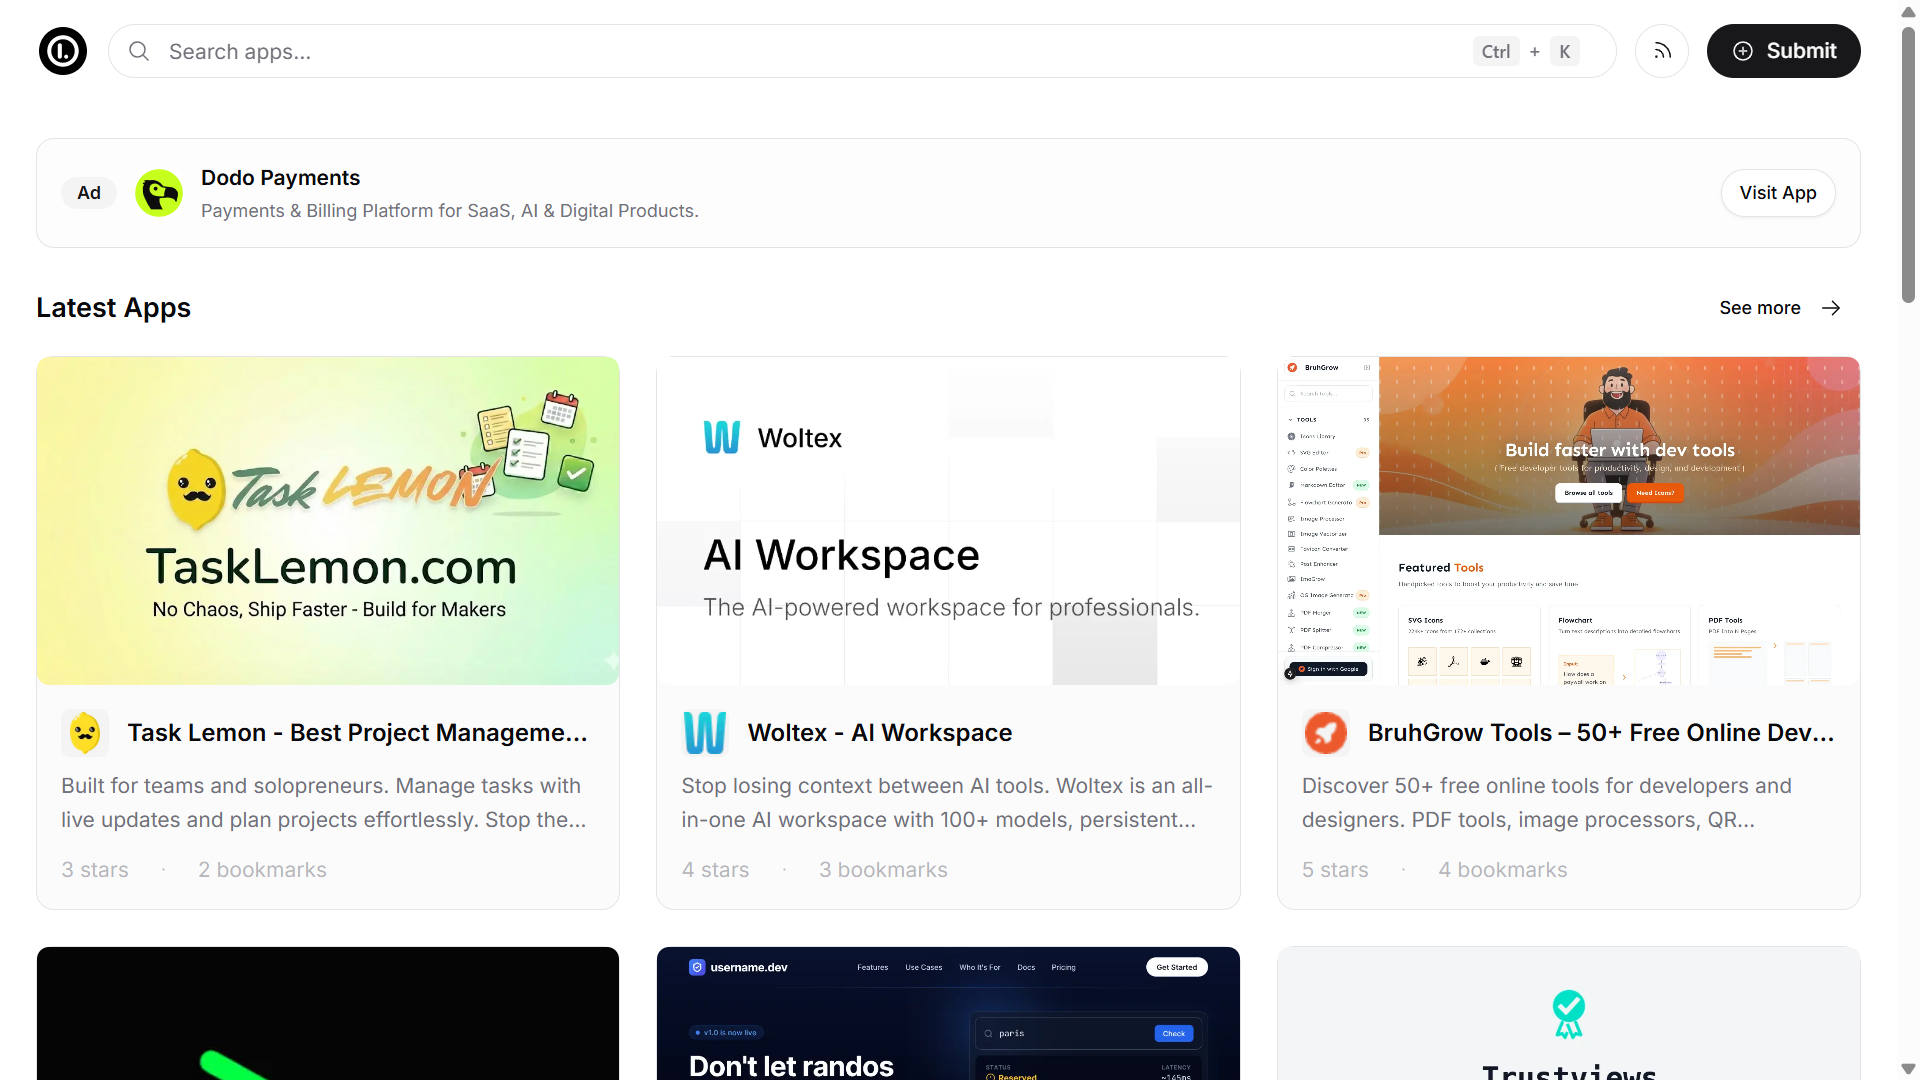The height and width of the screenshot is (1080, 1920).
Task: Click the Visit App button
Action: point(1777,193)
